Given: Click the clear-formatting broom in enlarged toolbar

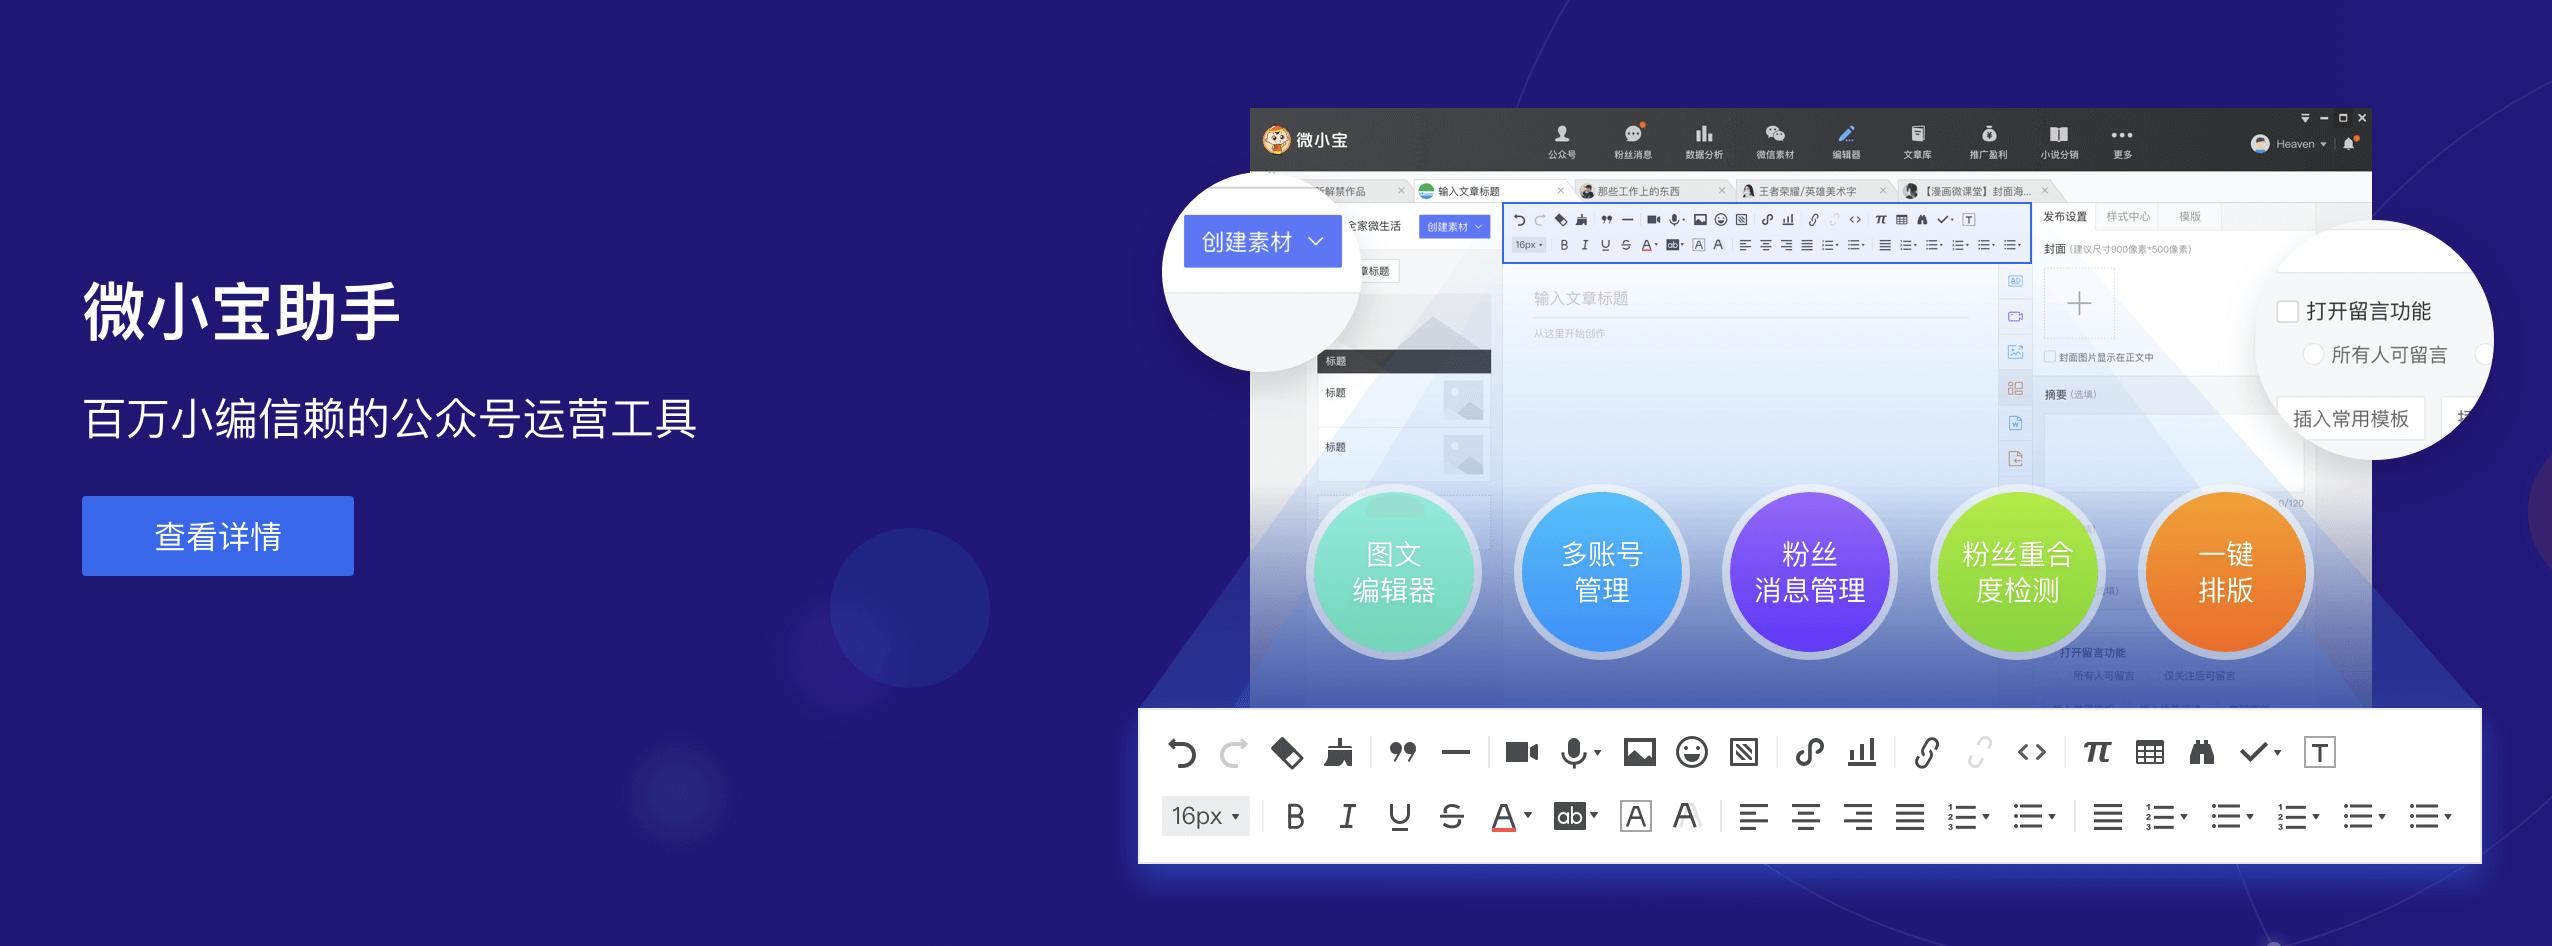Looking at the screenshot, I should point(1338,752).
